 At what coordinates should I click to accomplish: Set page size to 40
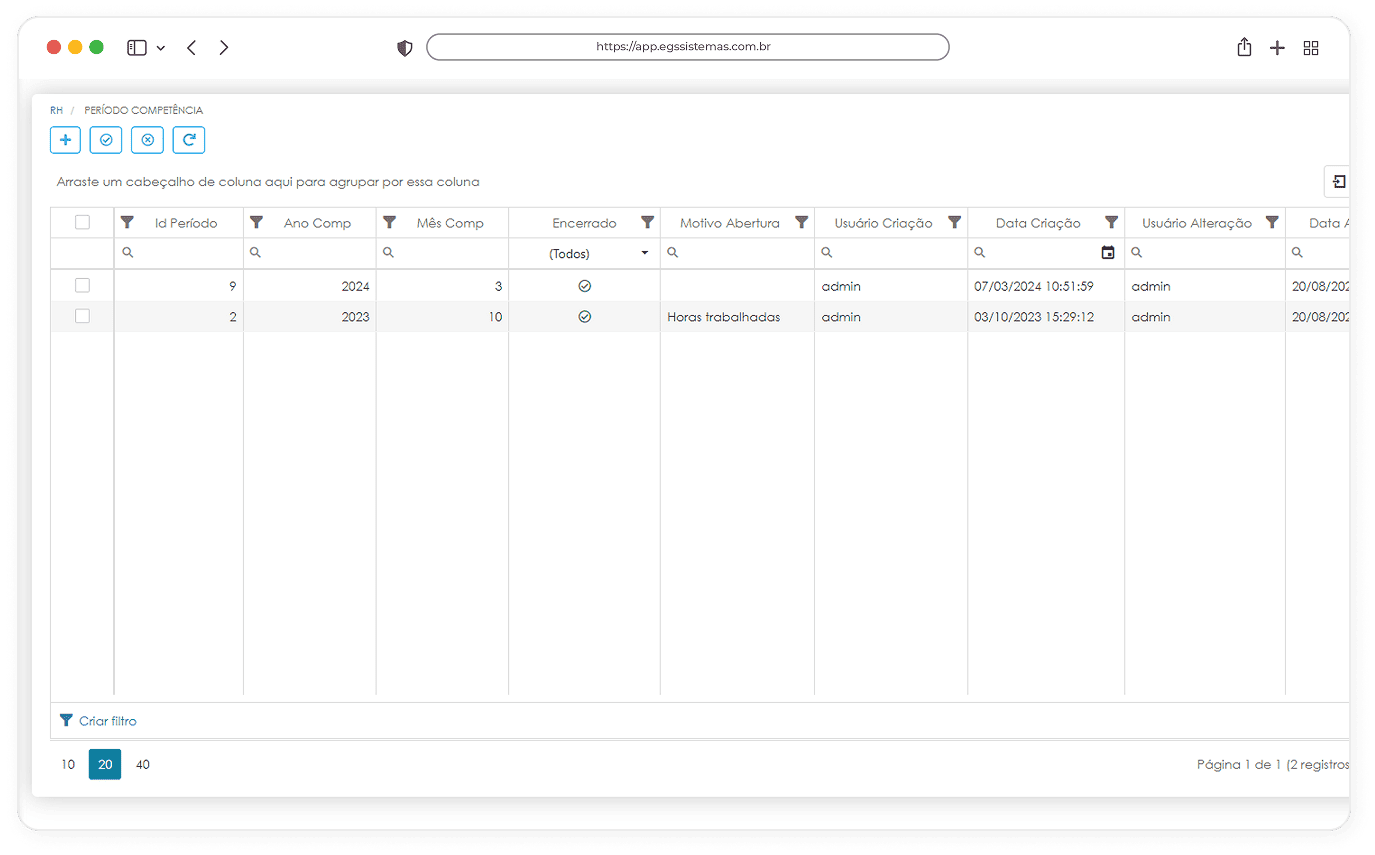(x=143, y=764)
